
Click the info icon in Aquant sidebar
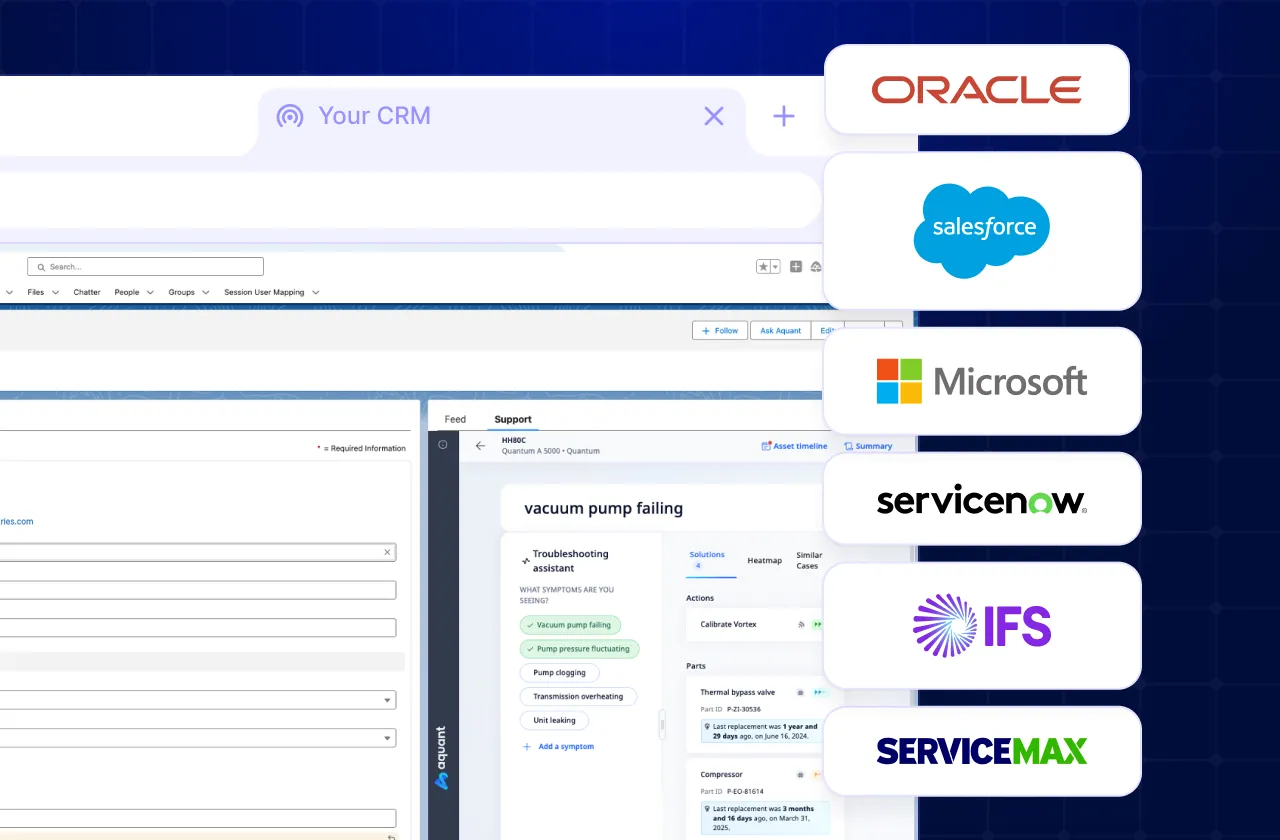443,445
